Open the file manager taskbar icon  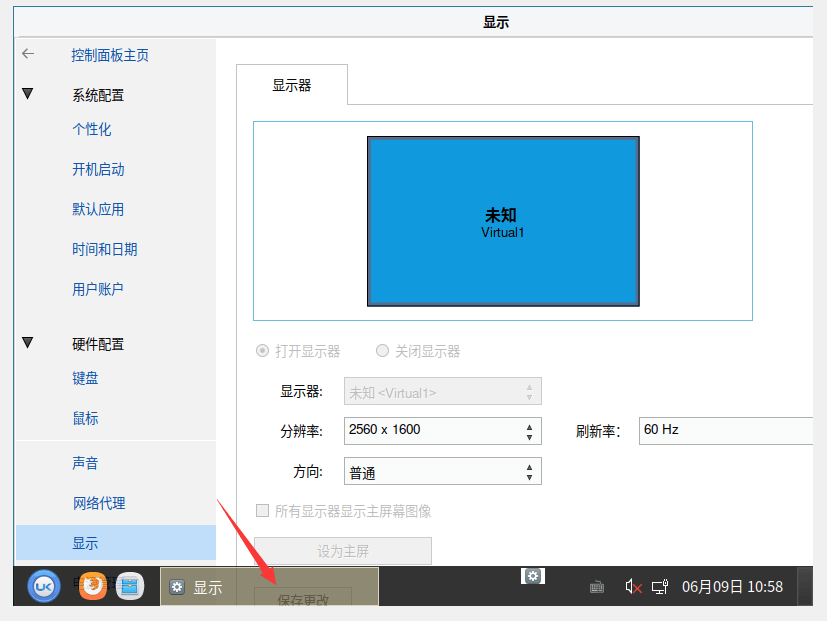point(130,587)
